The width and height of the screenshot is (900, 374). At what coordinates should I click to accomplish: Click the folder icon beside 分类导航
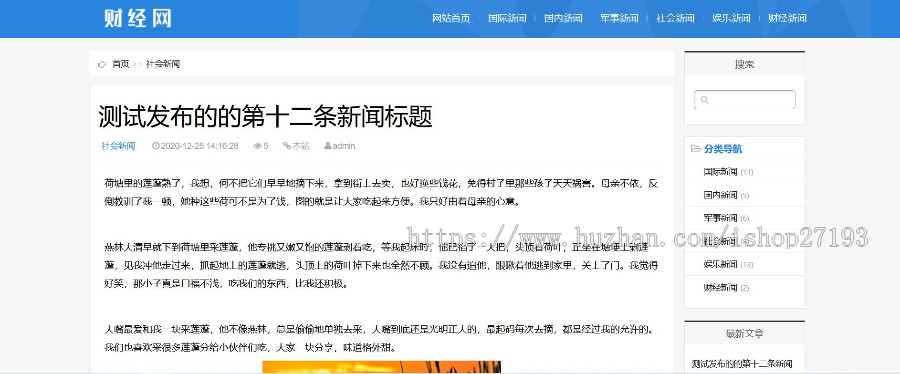(695, 149)
